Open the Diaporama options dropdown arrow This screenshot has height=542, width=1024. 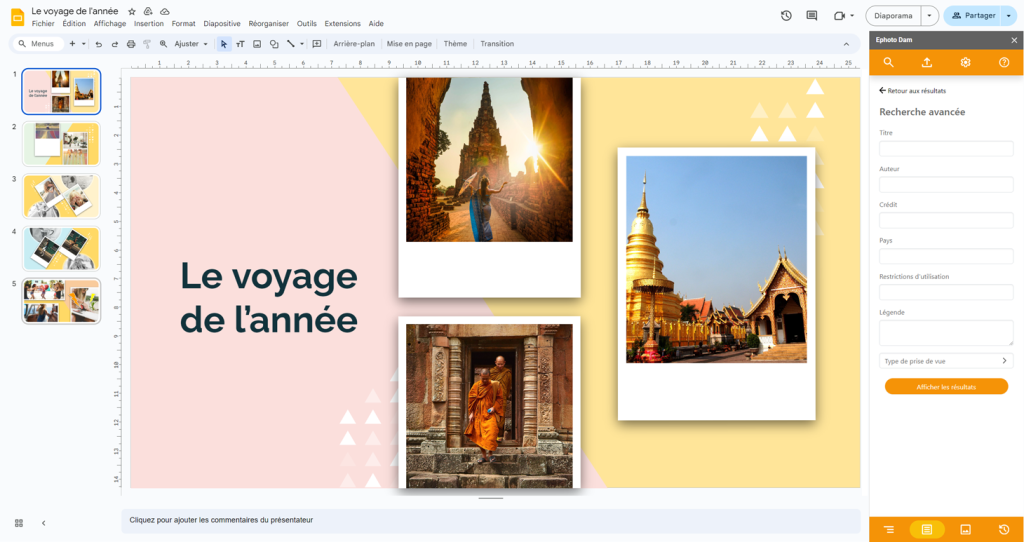[929, 16]
